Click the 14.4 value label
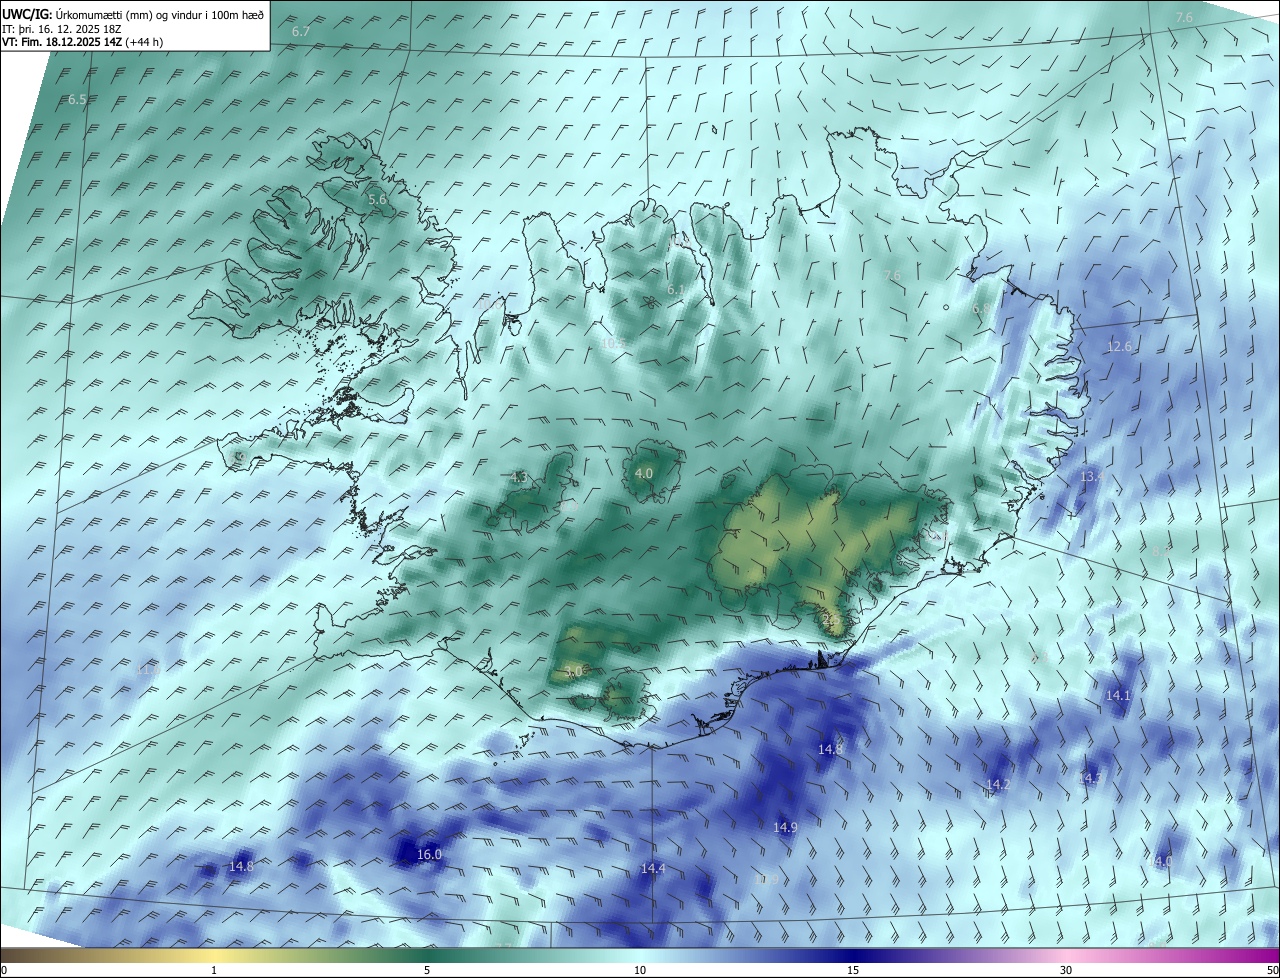Image resolution: width=1280 pixels, height=978 pixels. 653,869
